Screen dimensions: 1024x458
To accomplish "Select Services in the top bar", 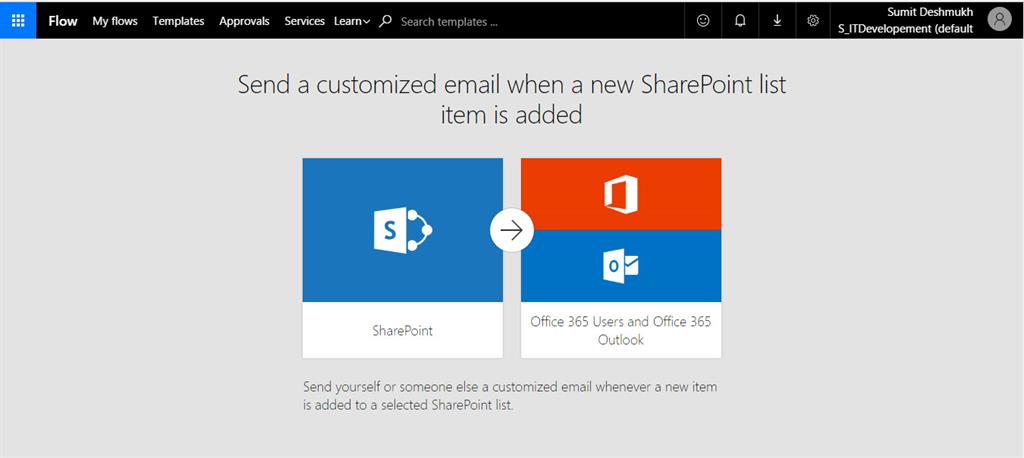I will point(304,21).
